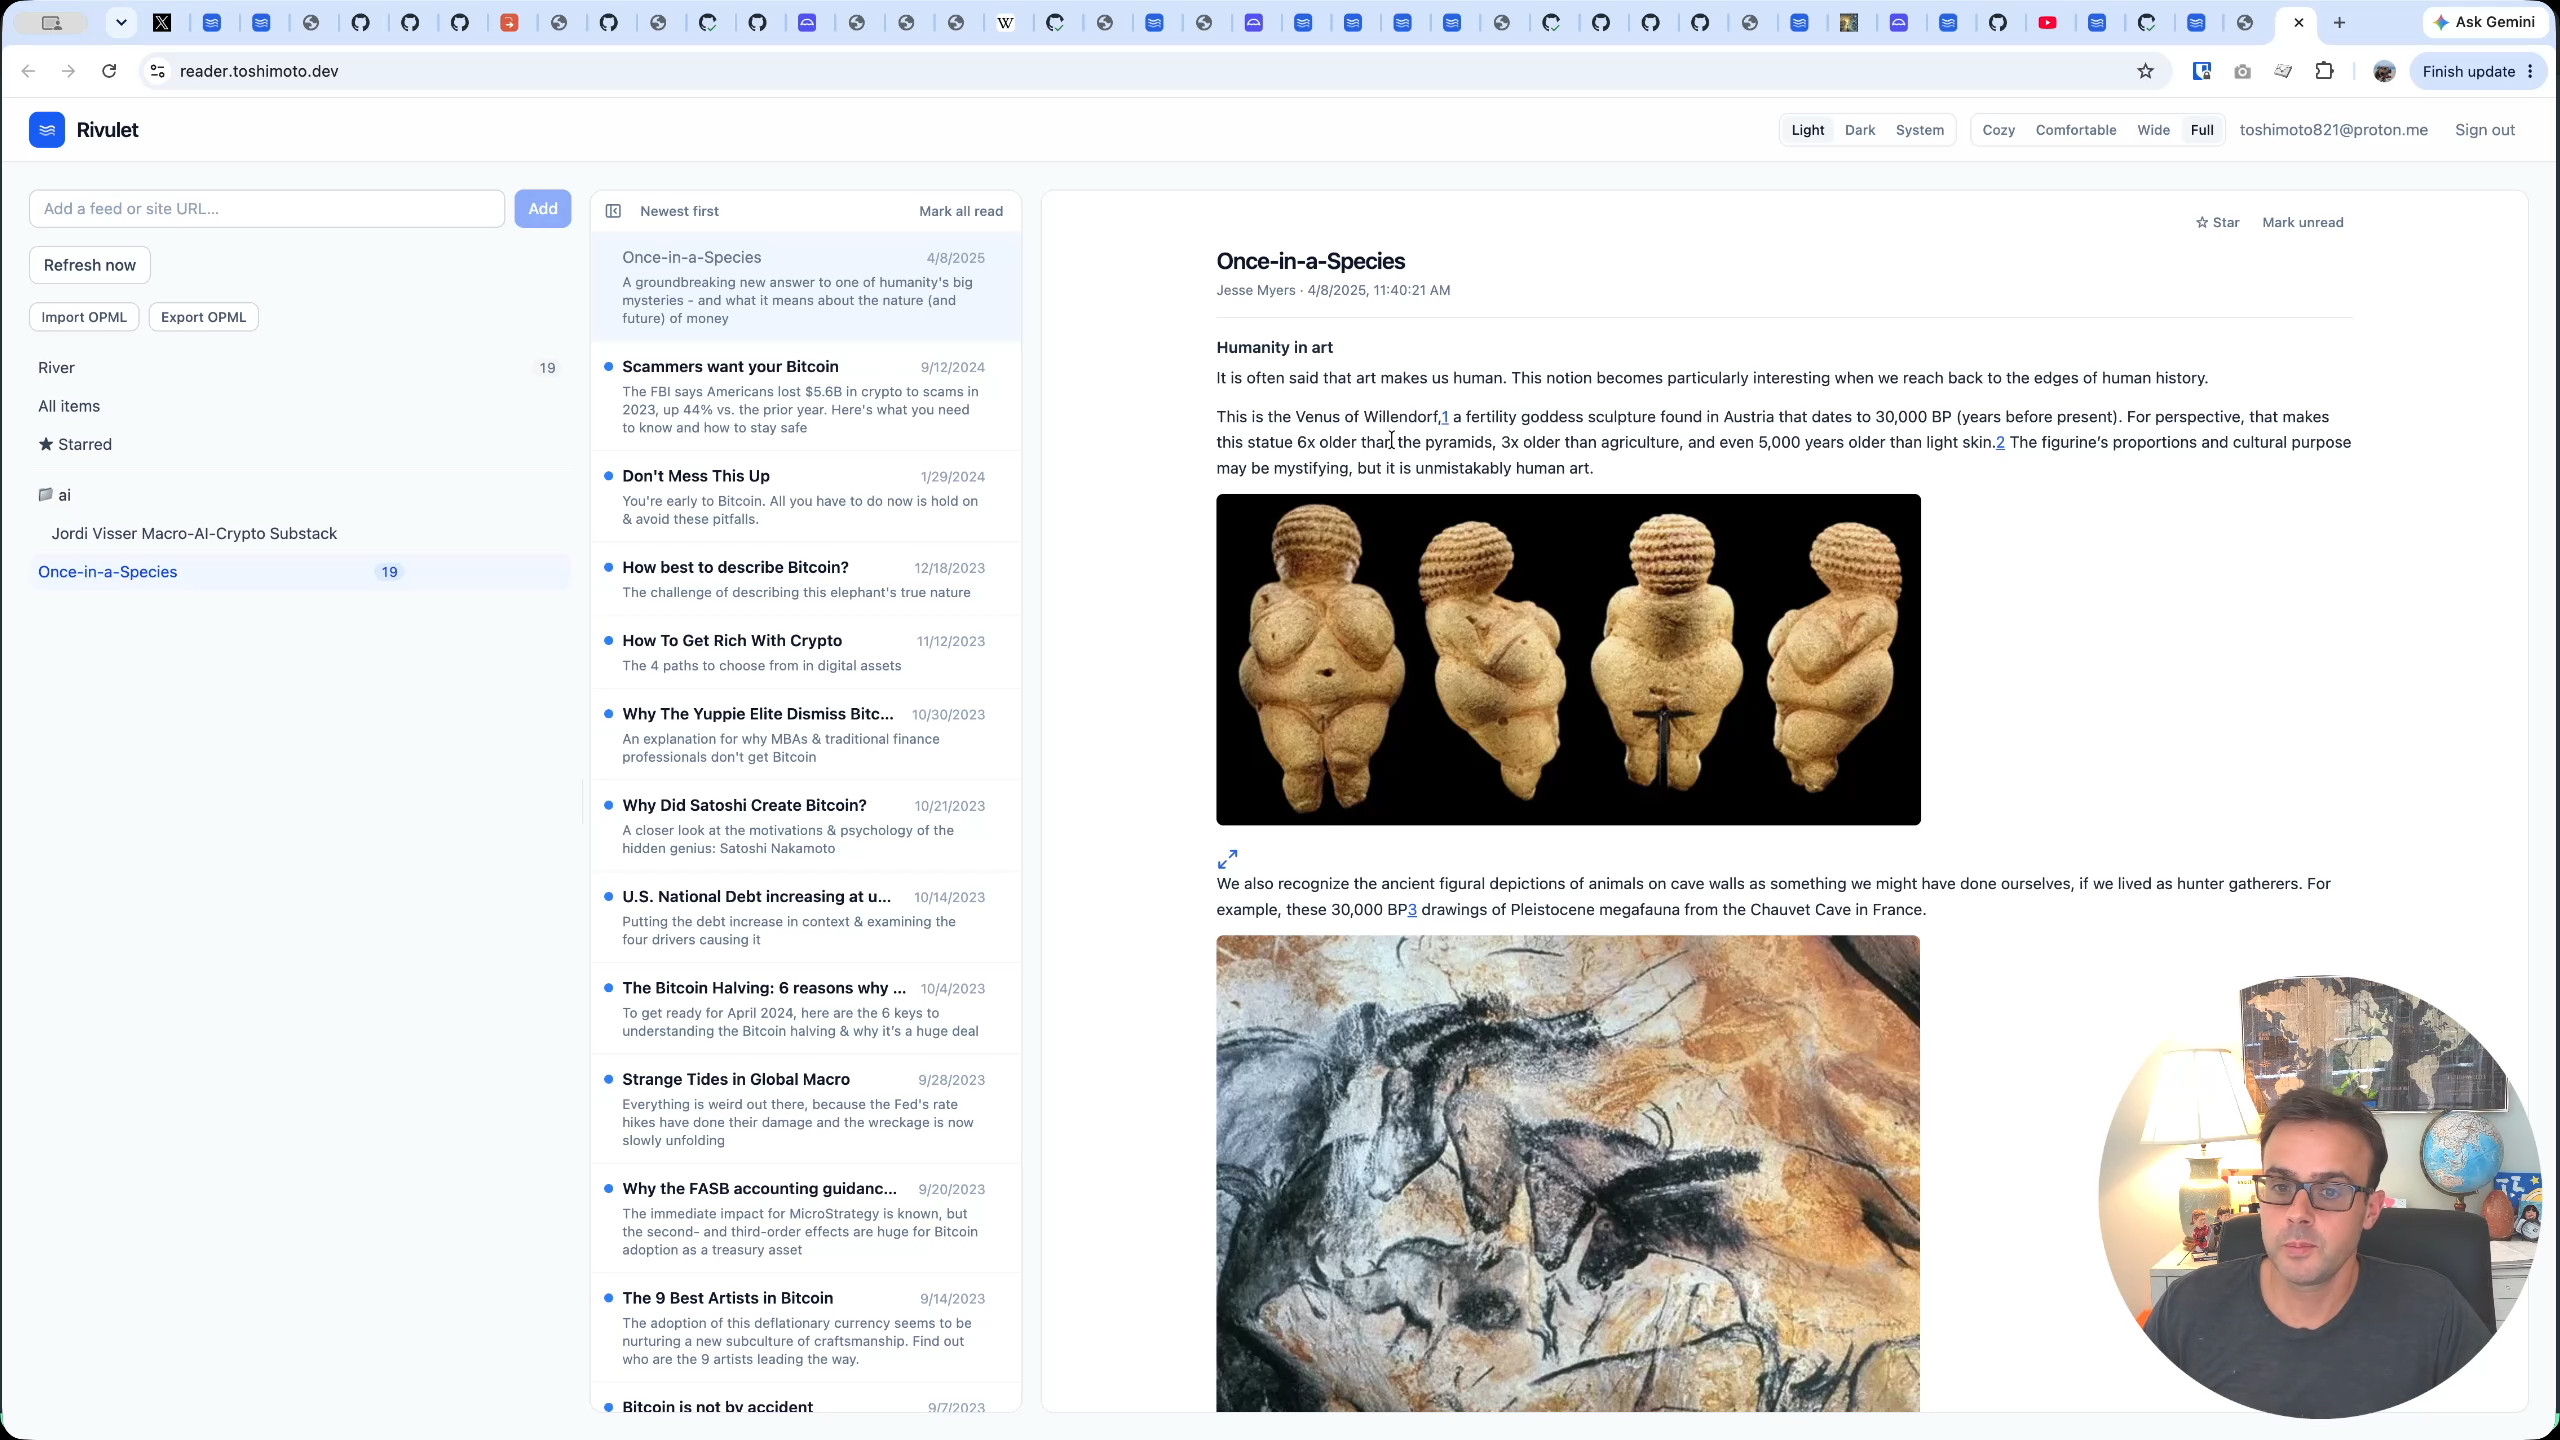This screenshot has height=1440, width=2560.
Task: Click Refresh now
Action: [x=90, y=265]
